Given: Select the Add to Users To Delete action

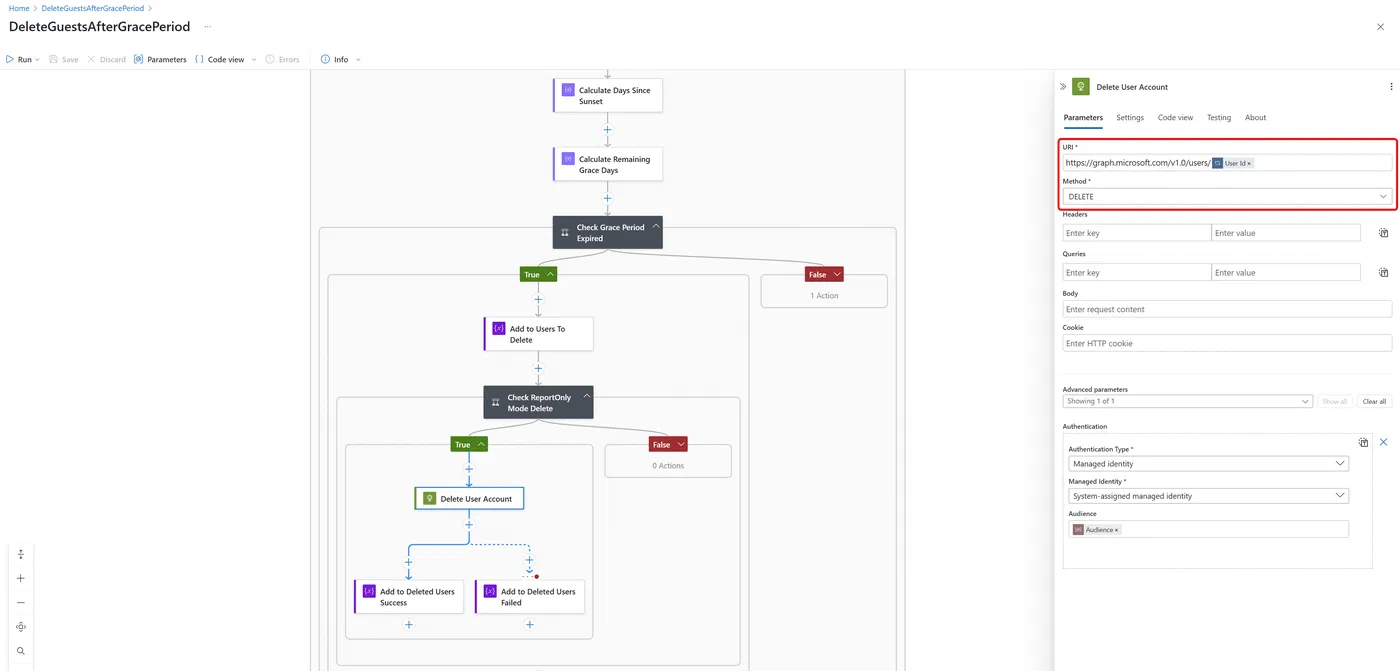Looking at the screenshot, I should [538, 334].
